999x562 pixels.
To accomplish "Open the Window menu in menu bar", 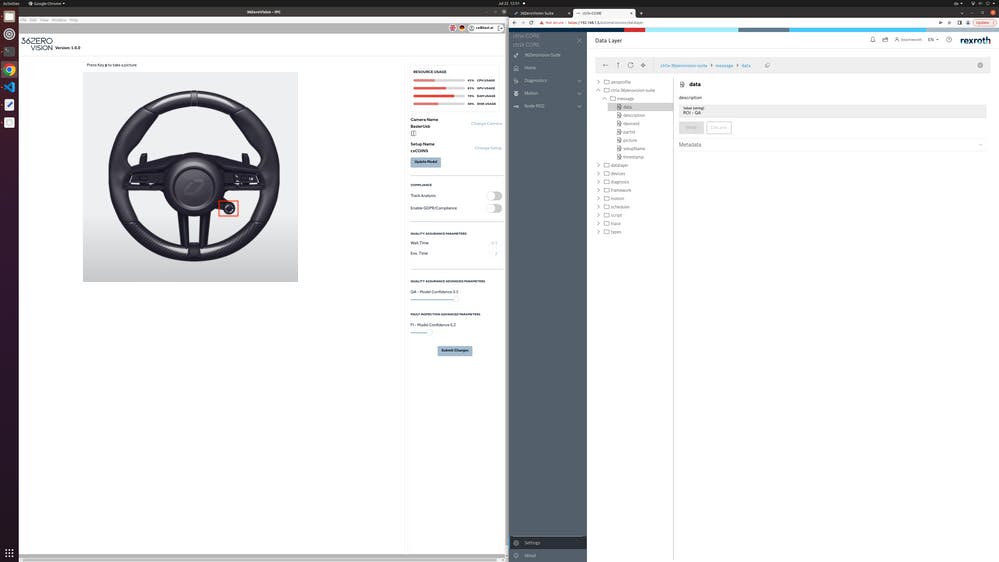I will 59,20.
